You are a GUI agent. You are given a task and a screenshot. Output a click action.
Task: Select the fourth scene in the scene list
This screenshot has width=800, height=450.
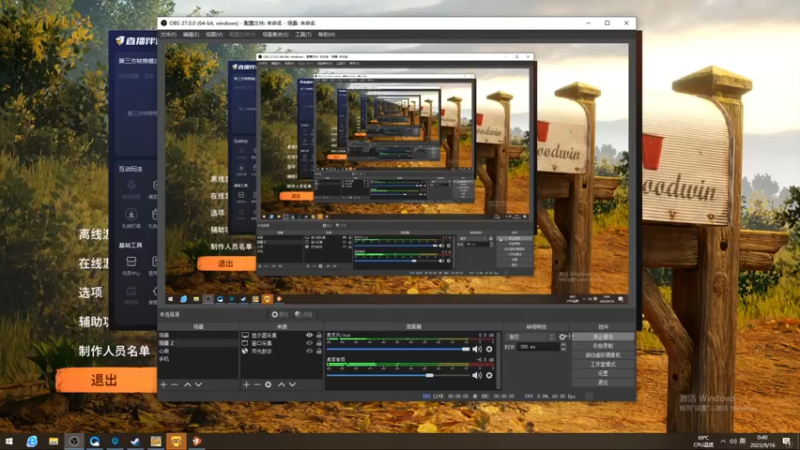(x=198, y=359)
